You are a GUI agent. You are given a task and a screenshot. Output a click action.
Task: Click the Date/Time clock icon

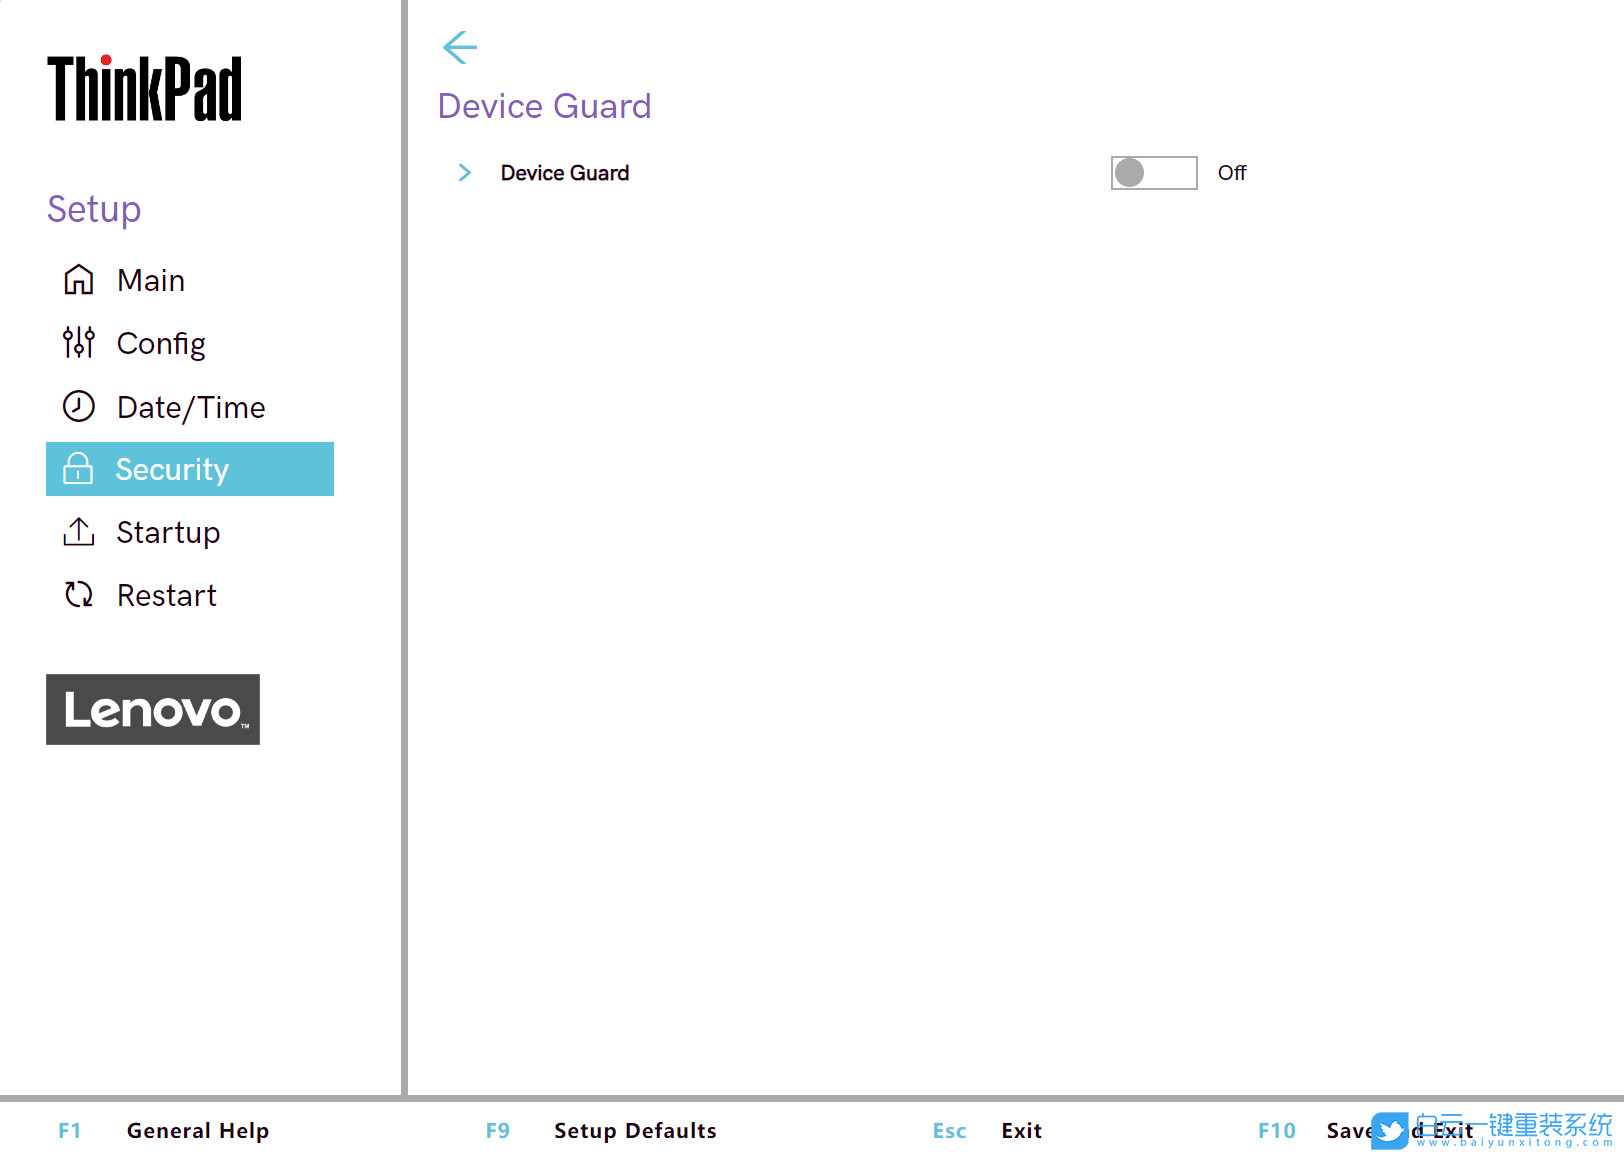[78, 406]
